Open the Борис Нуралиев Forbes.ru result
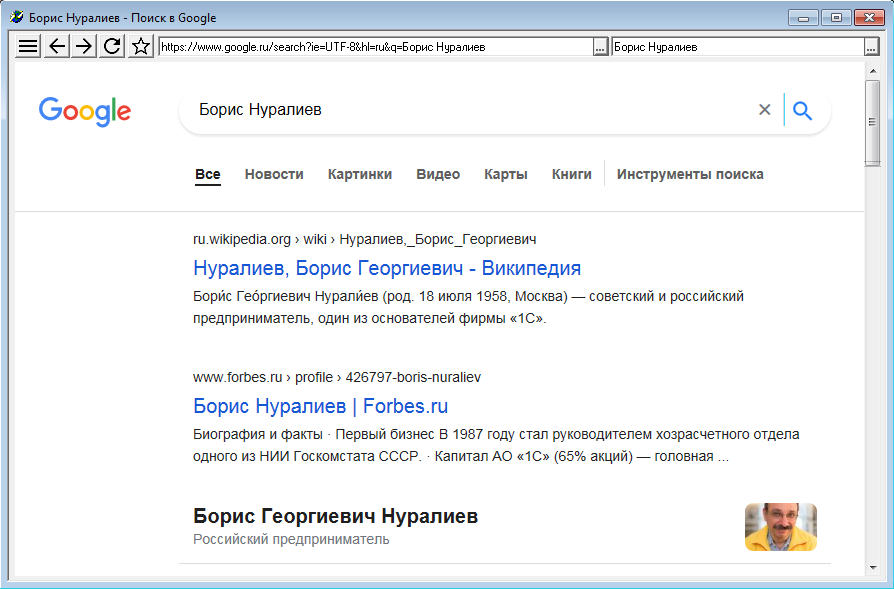Screen dimensions: 894x589 click(320, 406)
